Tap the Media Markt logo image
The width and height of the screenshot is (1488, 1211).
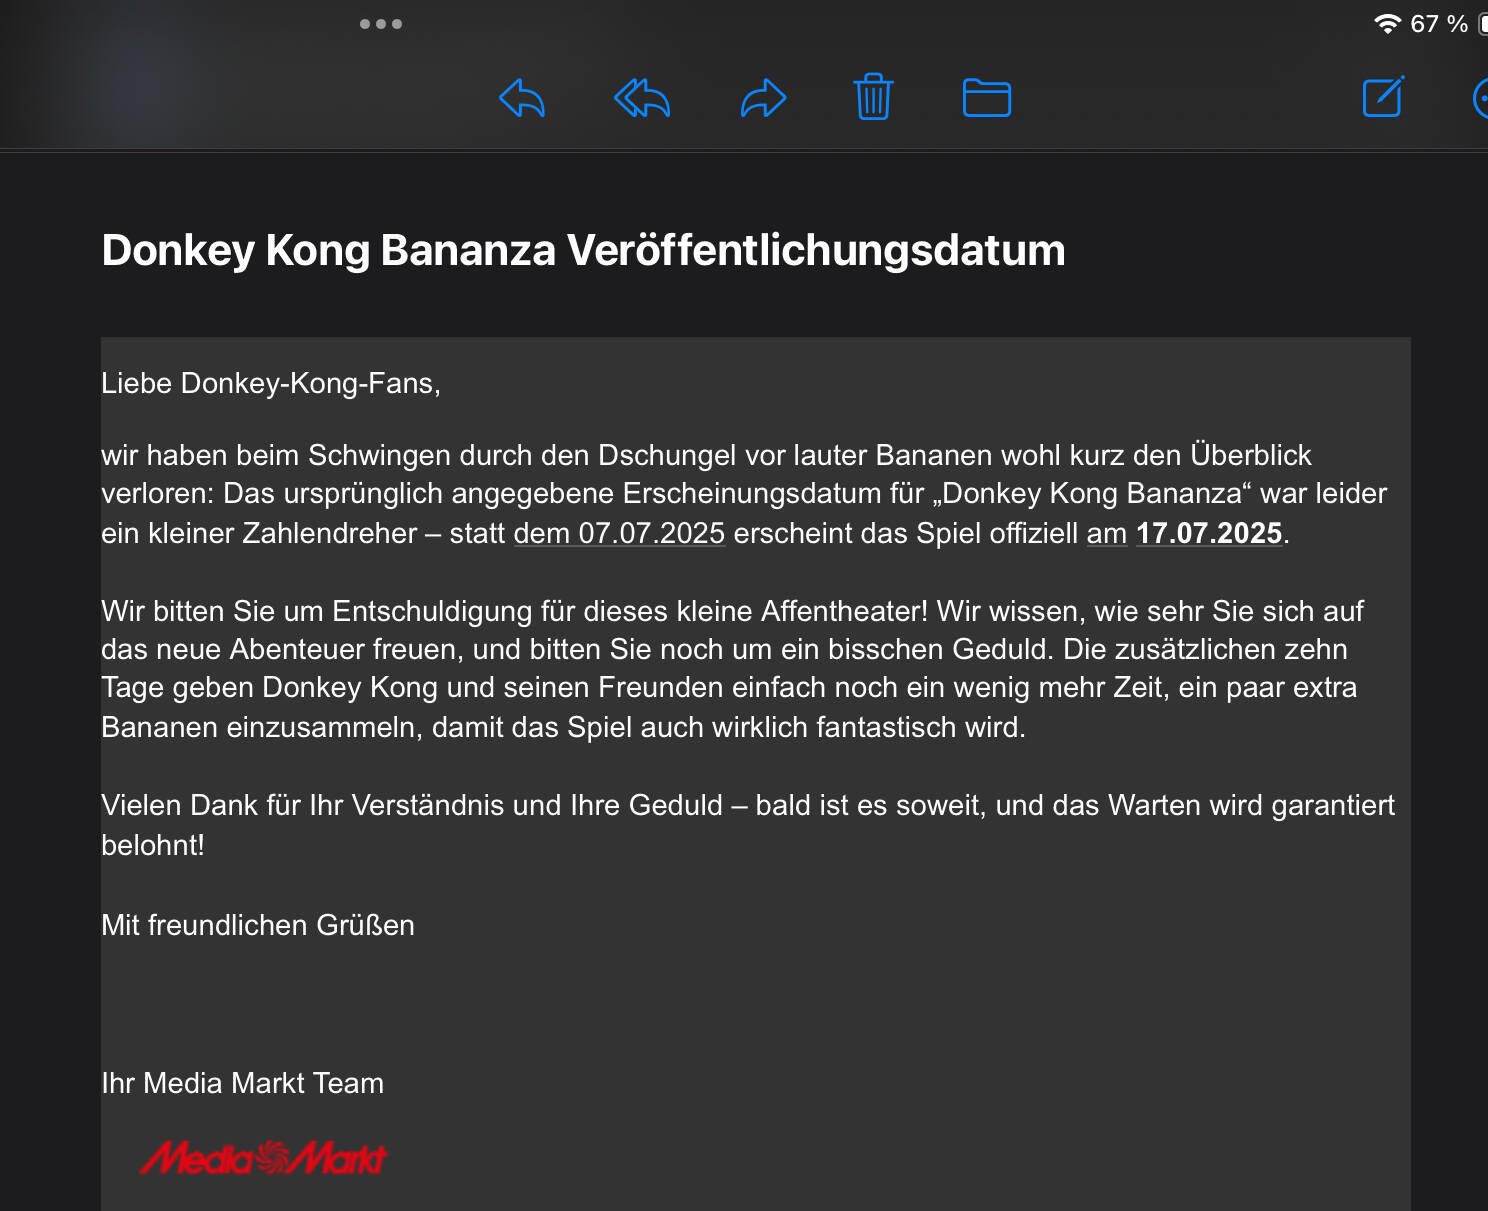(x=263, y=1158)
